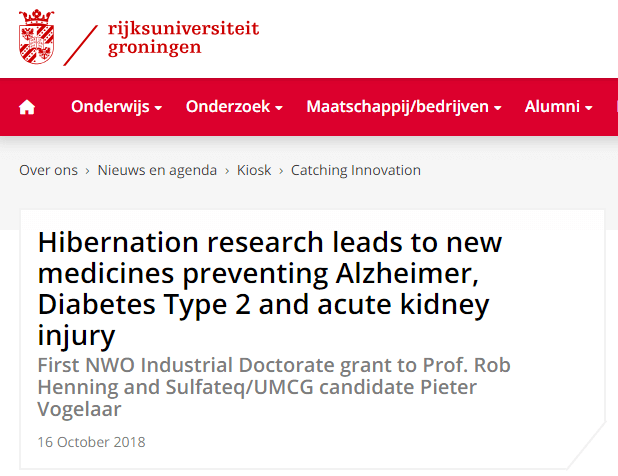The width and height of the screenshot is (618, 476).
Task: Open the Onderwijs menu
Action: click(116, 106)
